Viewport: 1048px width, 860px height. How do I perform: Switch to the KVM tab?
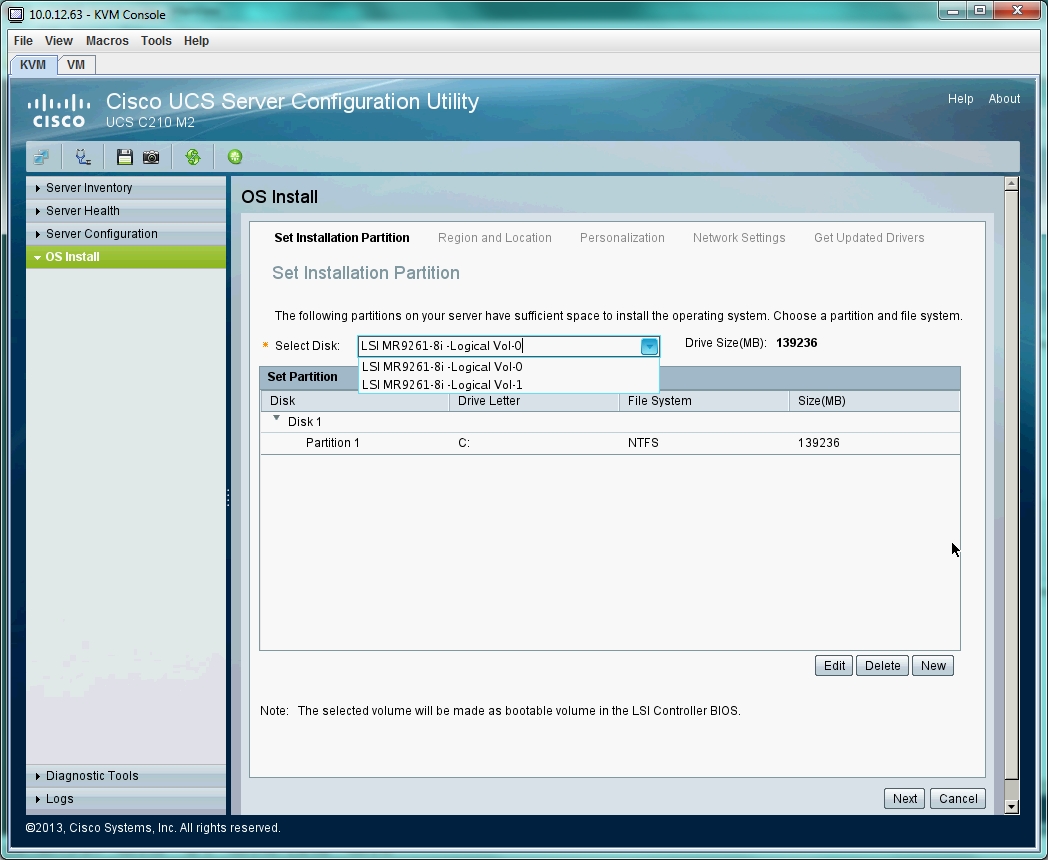pos(33,65)
